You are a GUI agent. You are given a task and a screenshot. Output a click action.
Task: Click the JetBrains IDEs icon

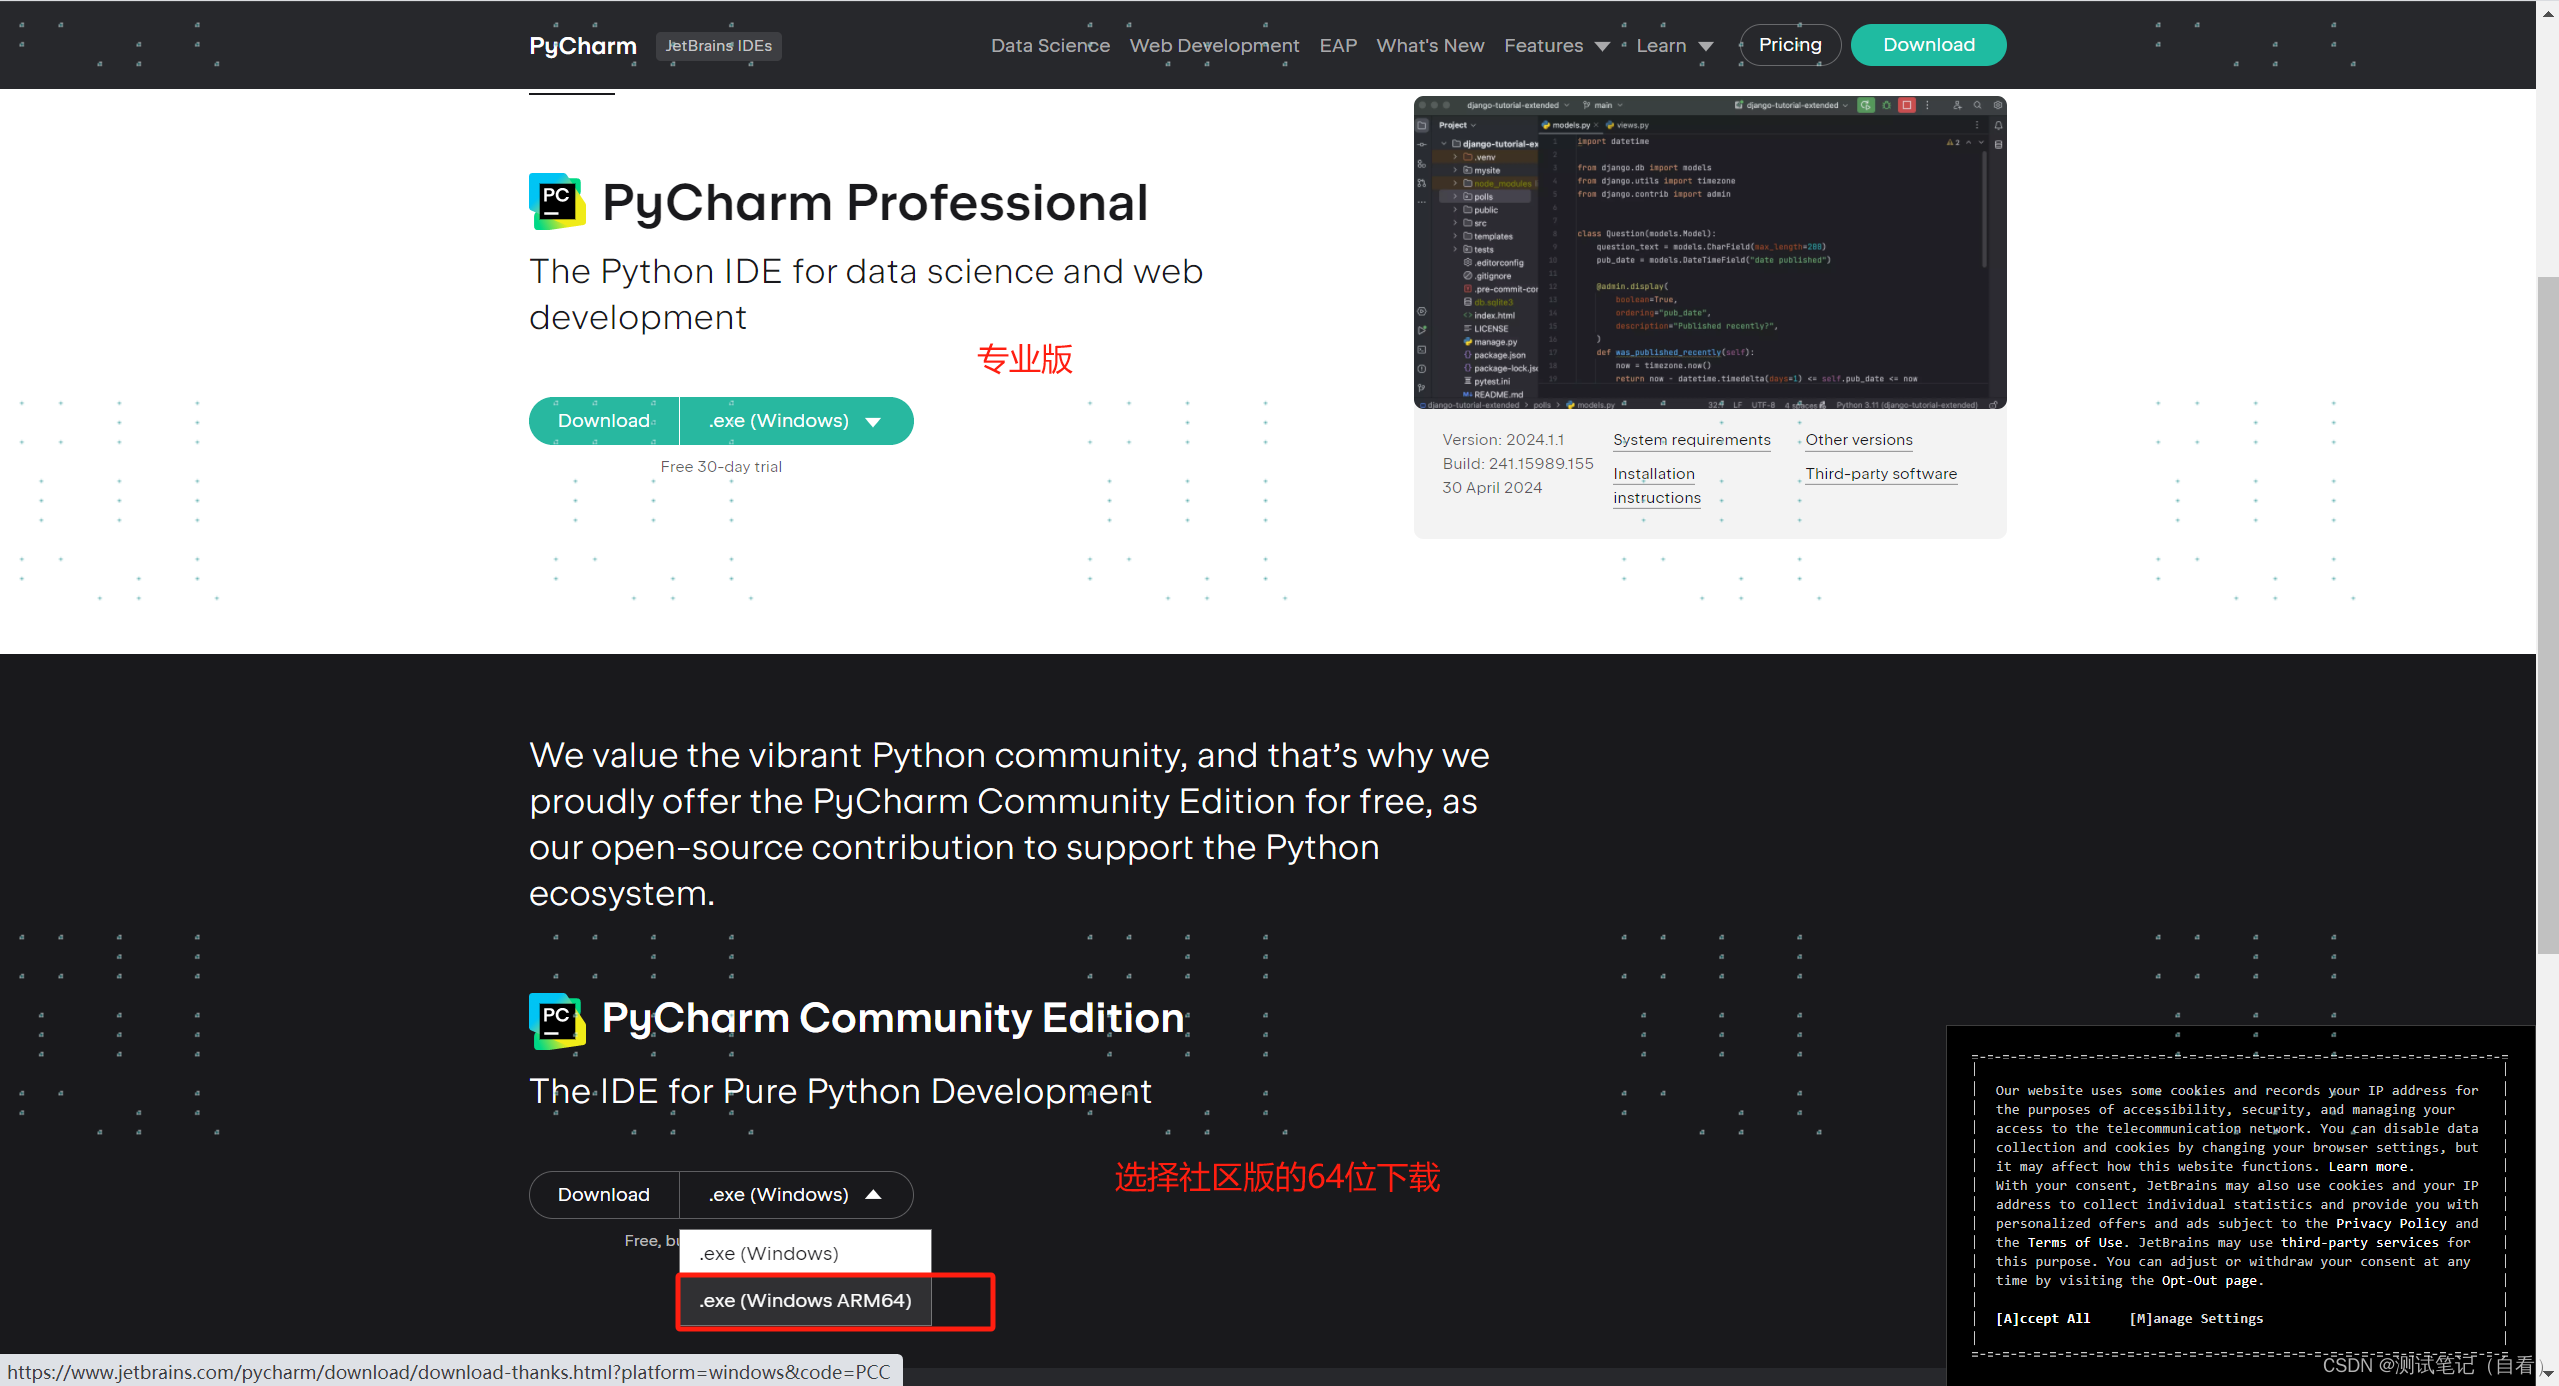tap(717, 43)
